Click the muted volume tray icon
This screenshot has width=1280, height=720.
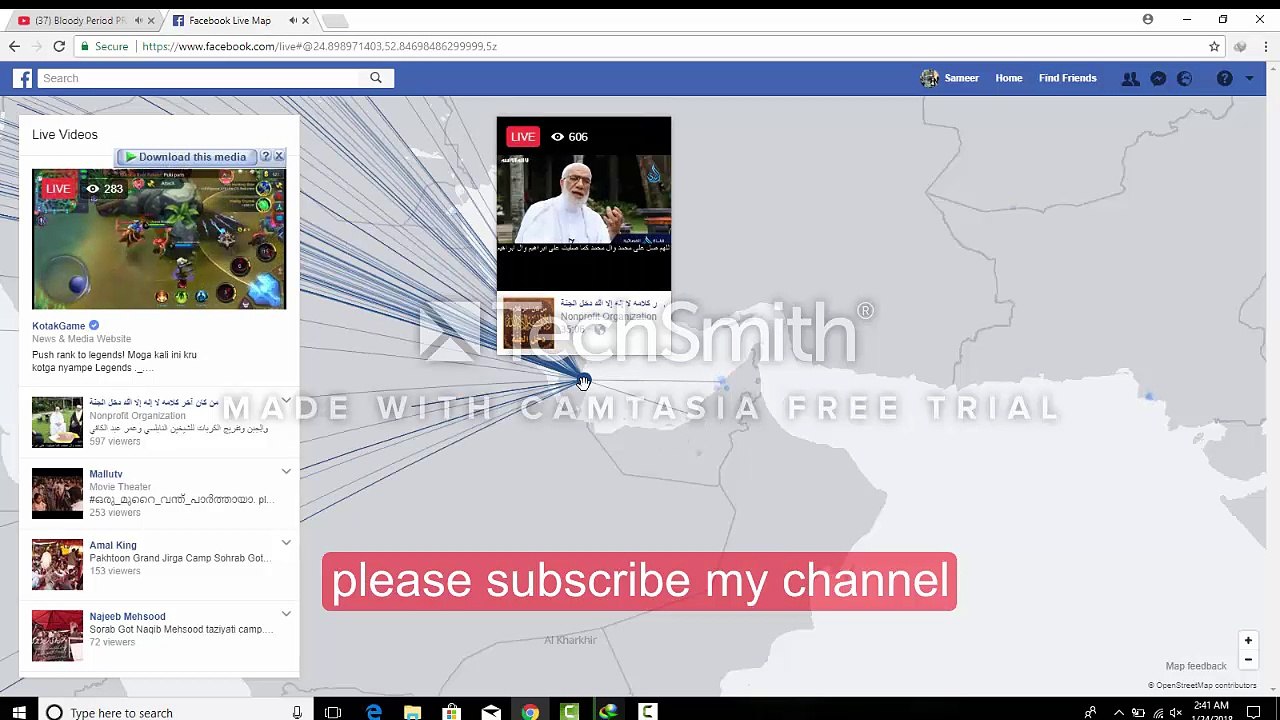pyautogui.click(x=1176, y=712)
